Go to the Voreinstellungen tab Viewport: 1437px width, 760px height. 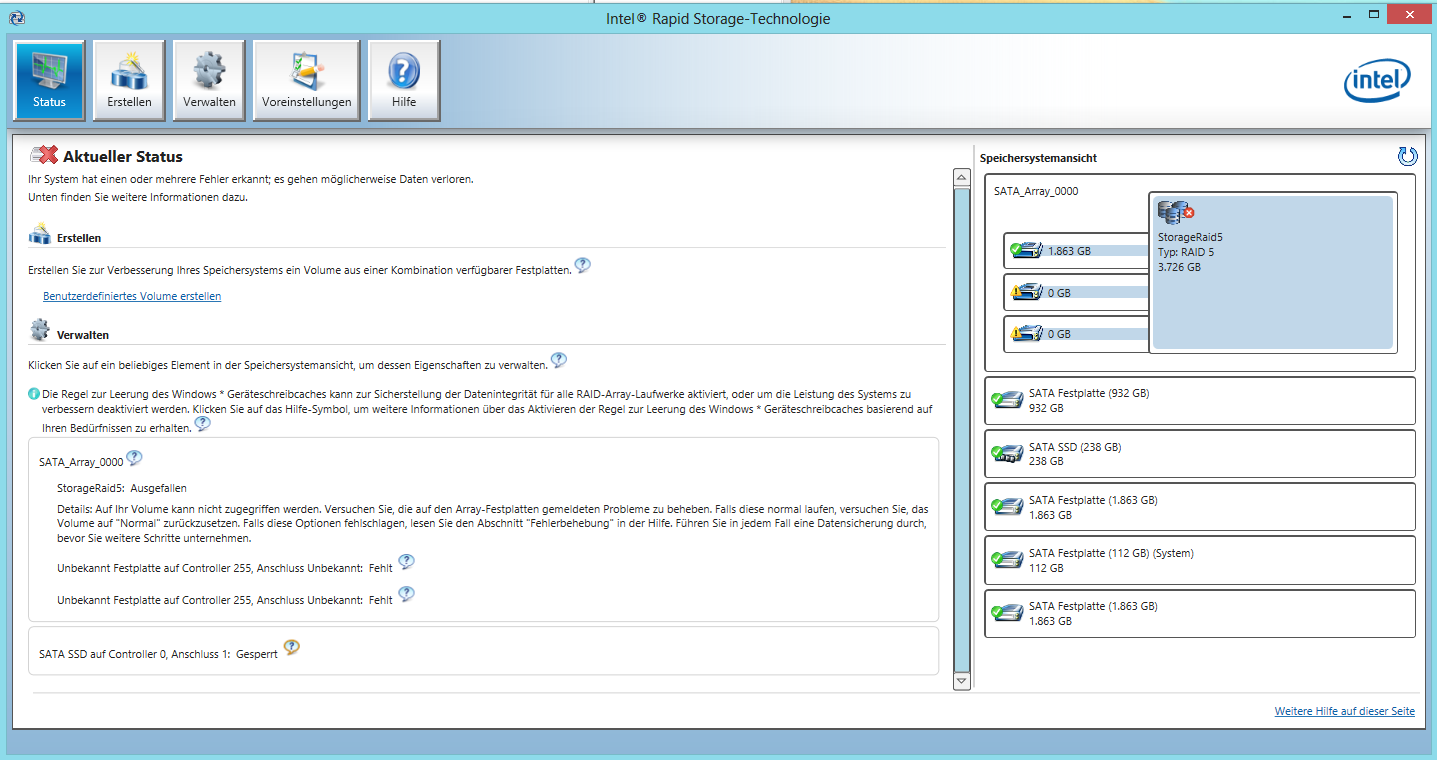[306, 80]
